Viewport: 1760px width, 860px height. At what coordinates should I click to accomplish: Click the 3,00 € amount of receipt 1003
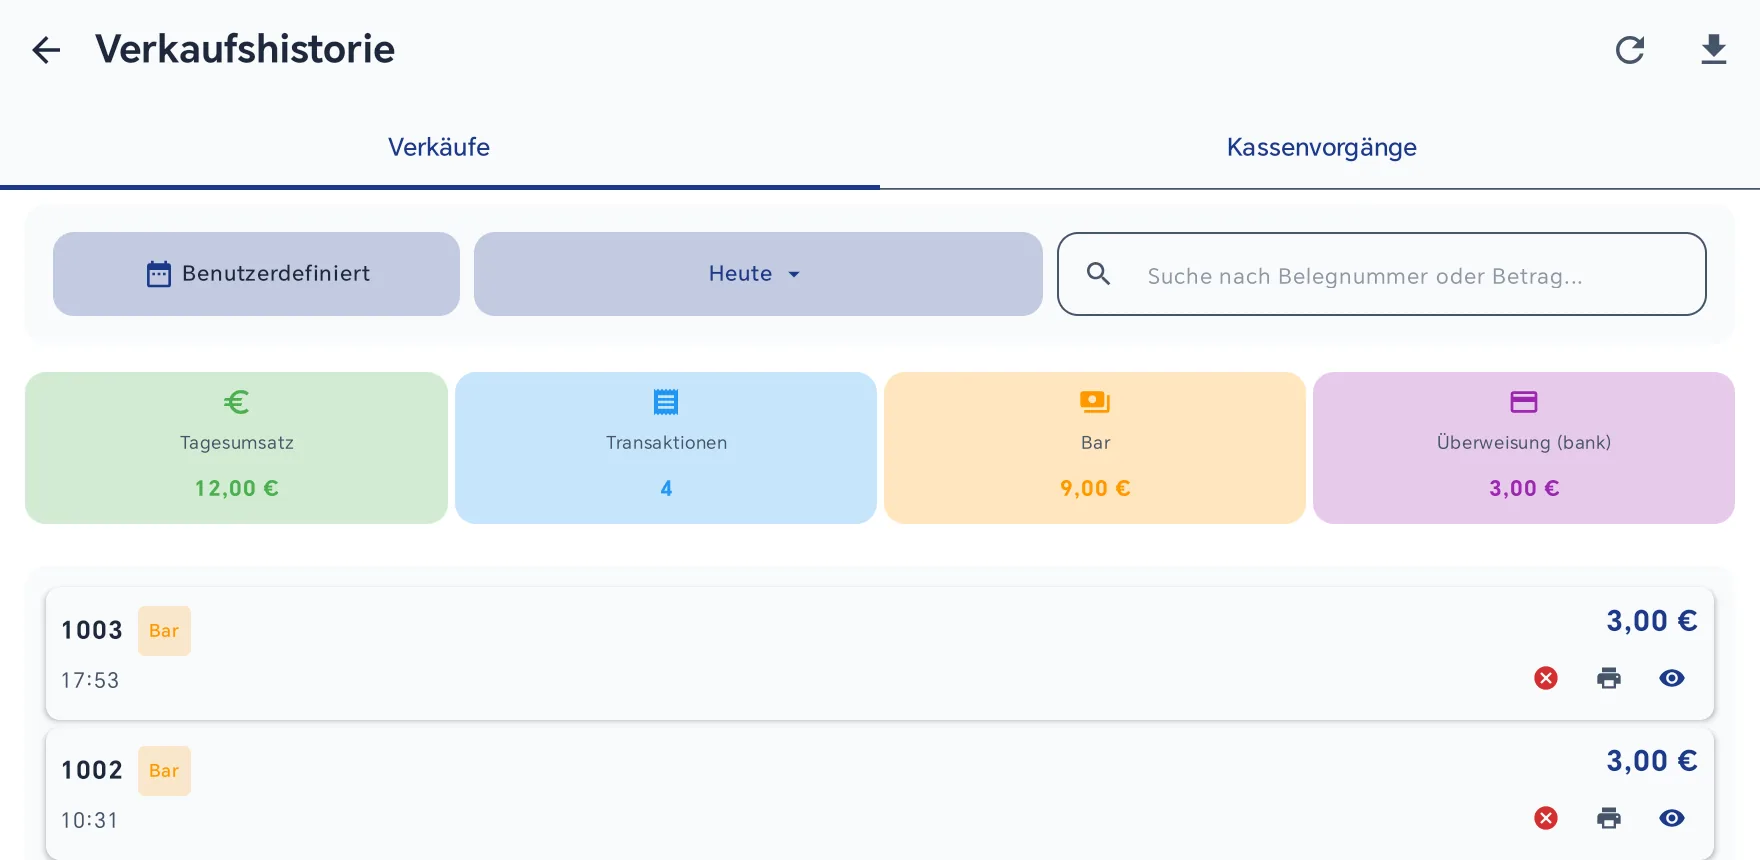pos(1652,621)
